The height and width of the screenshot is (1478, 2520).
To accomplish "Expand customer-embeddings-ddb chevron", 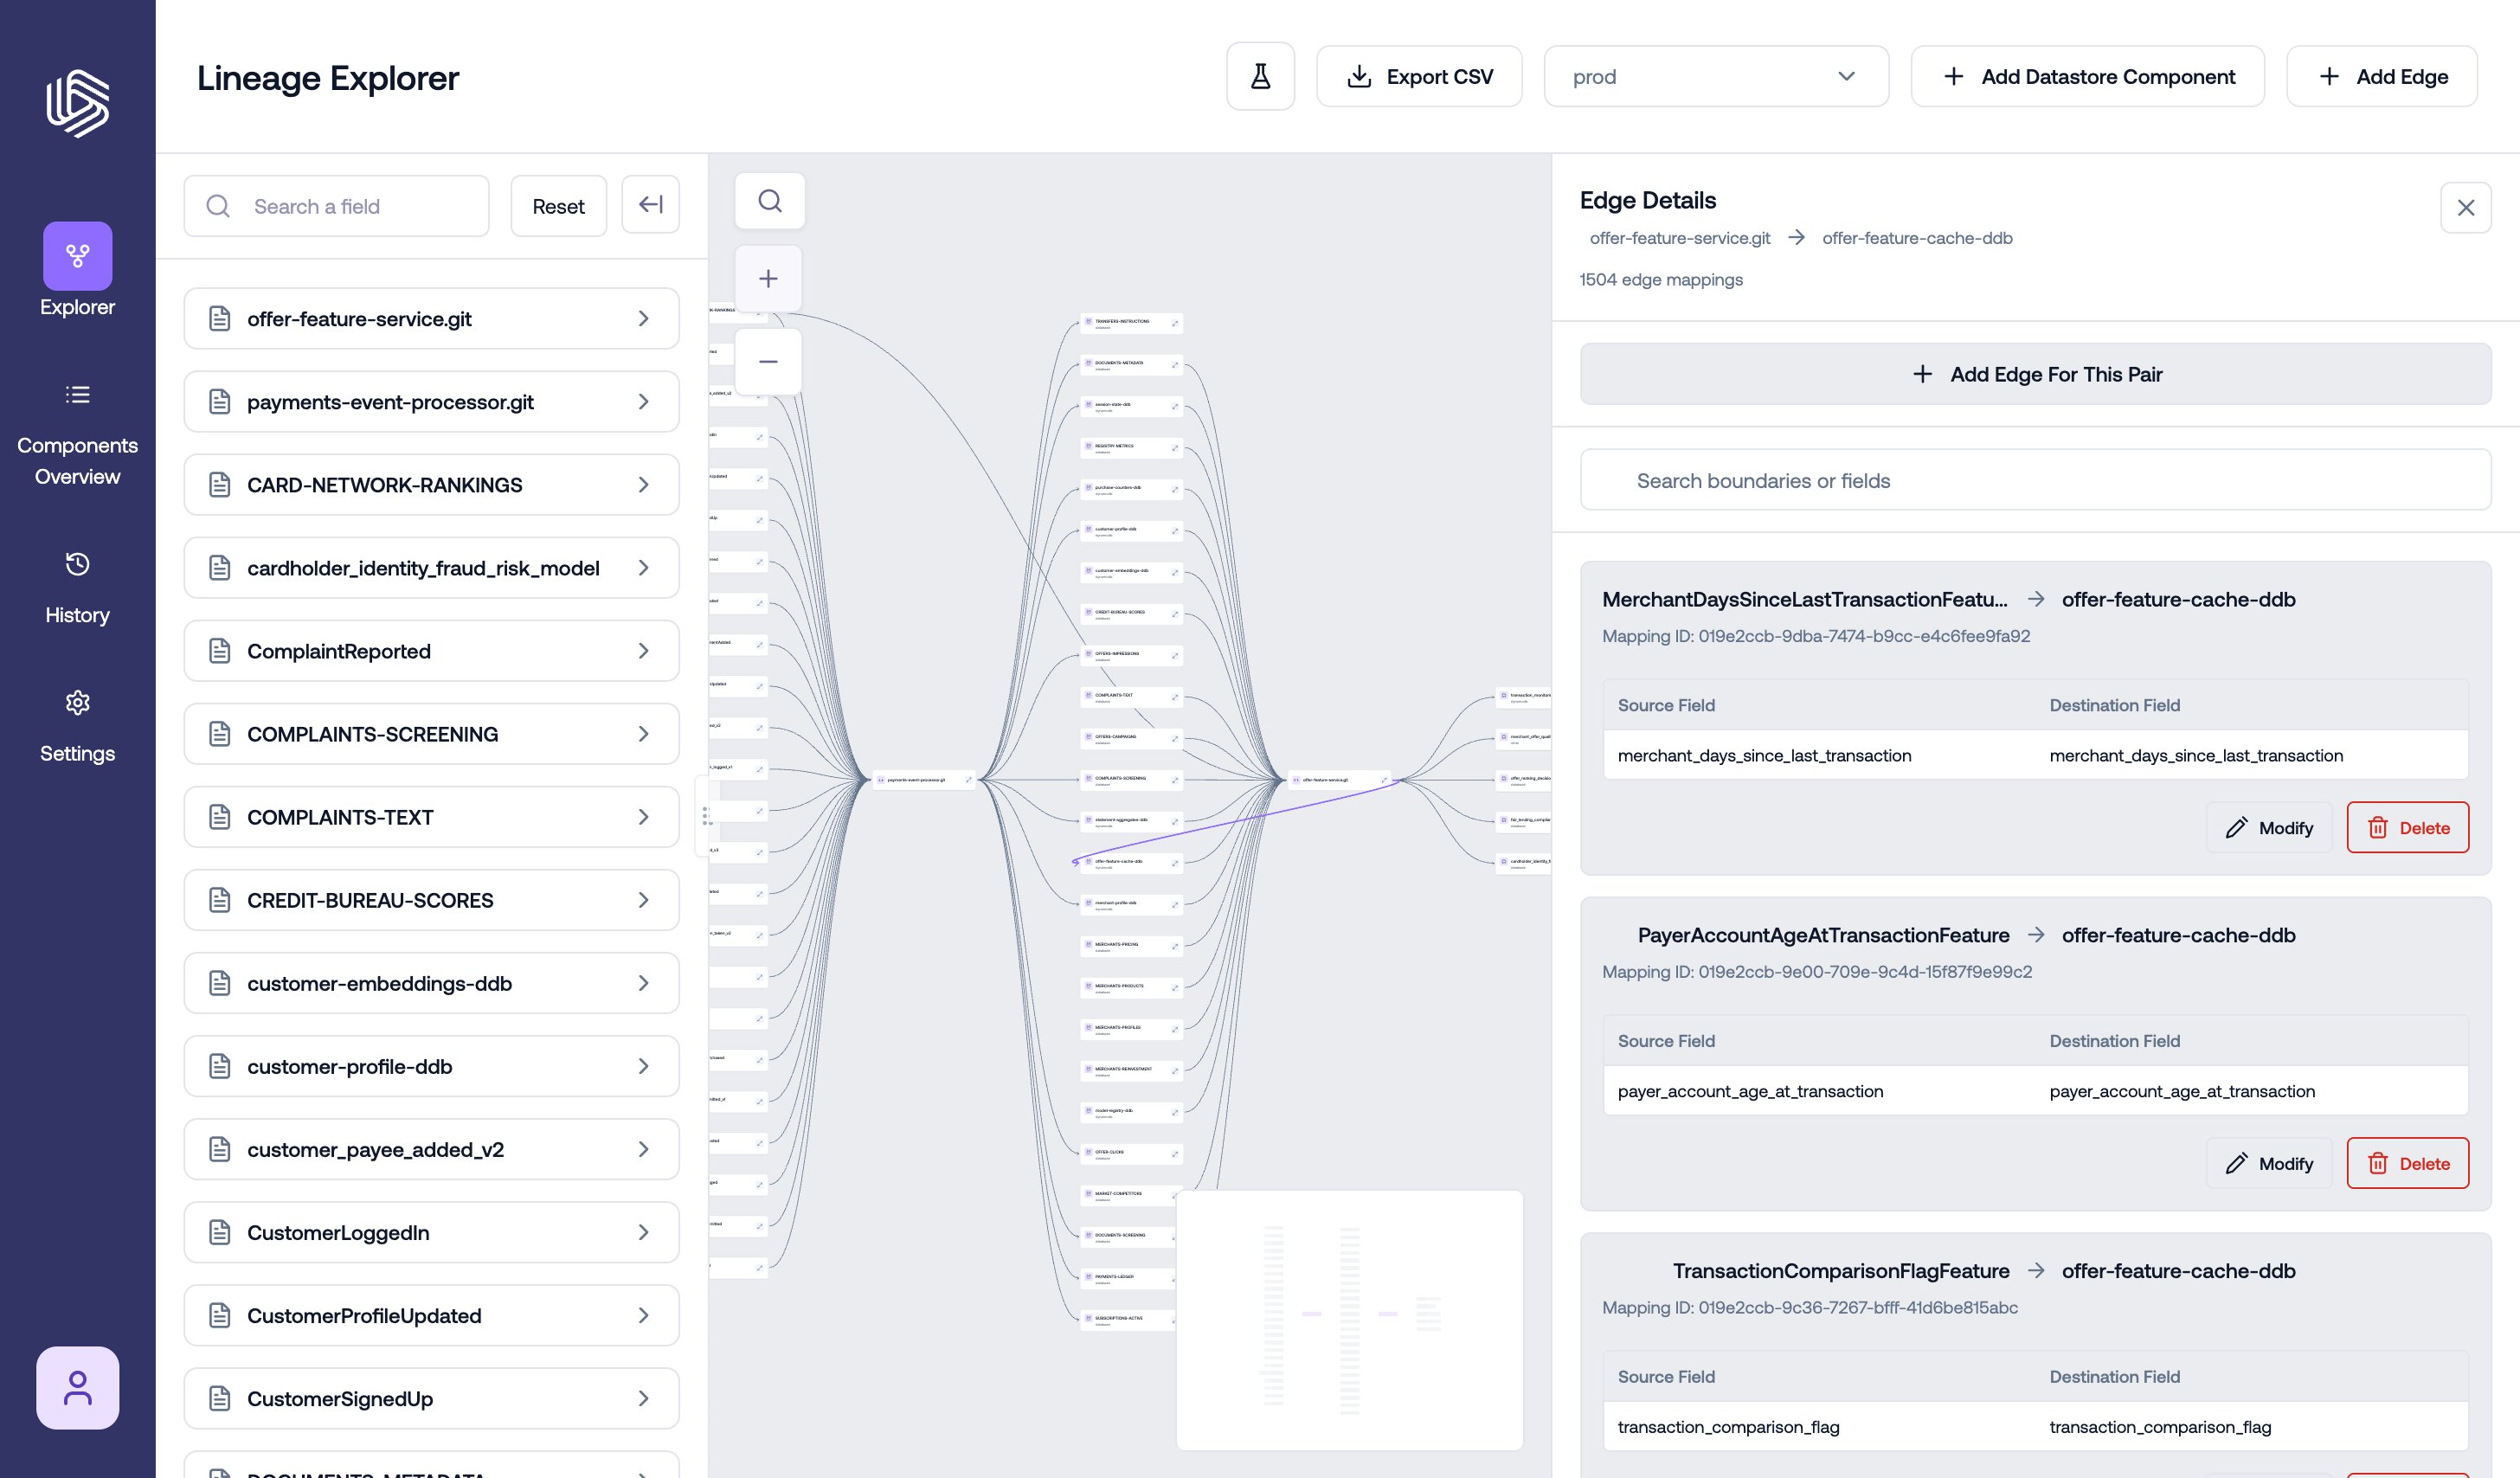I will [643, 983].
